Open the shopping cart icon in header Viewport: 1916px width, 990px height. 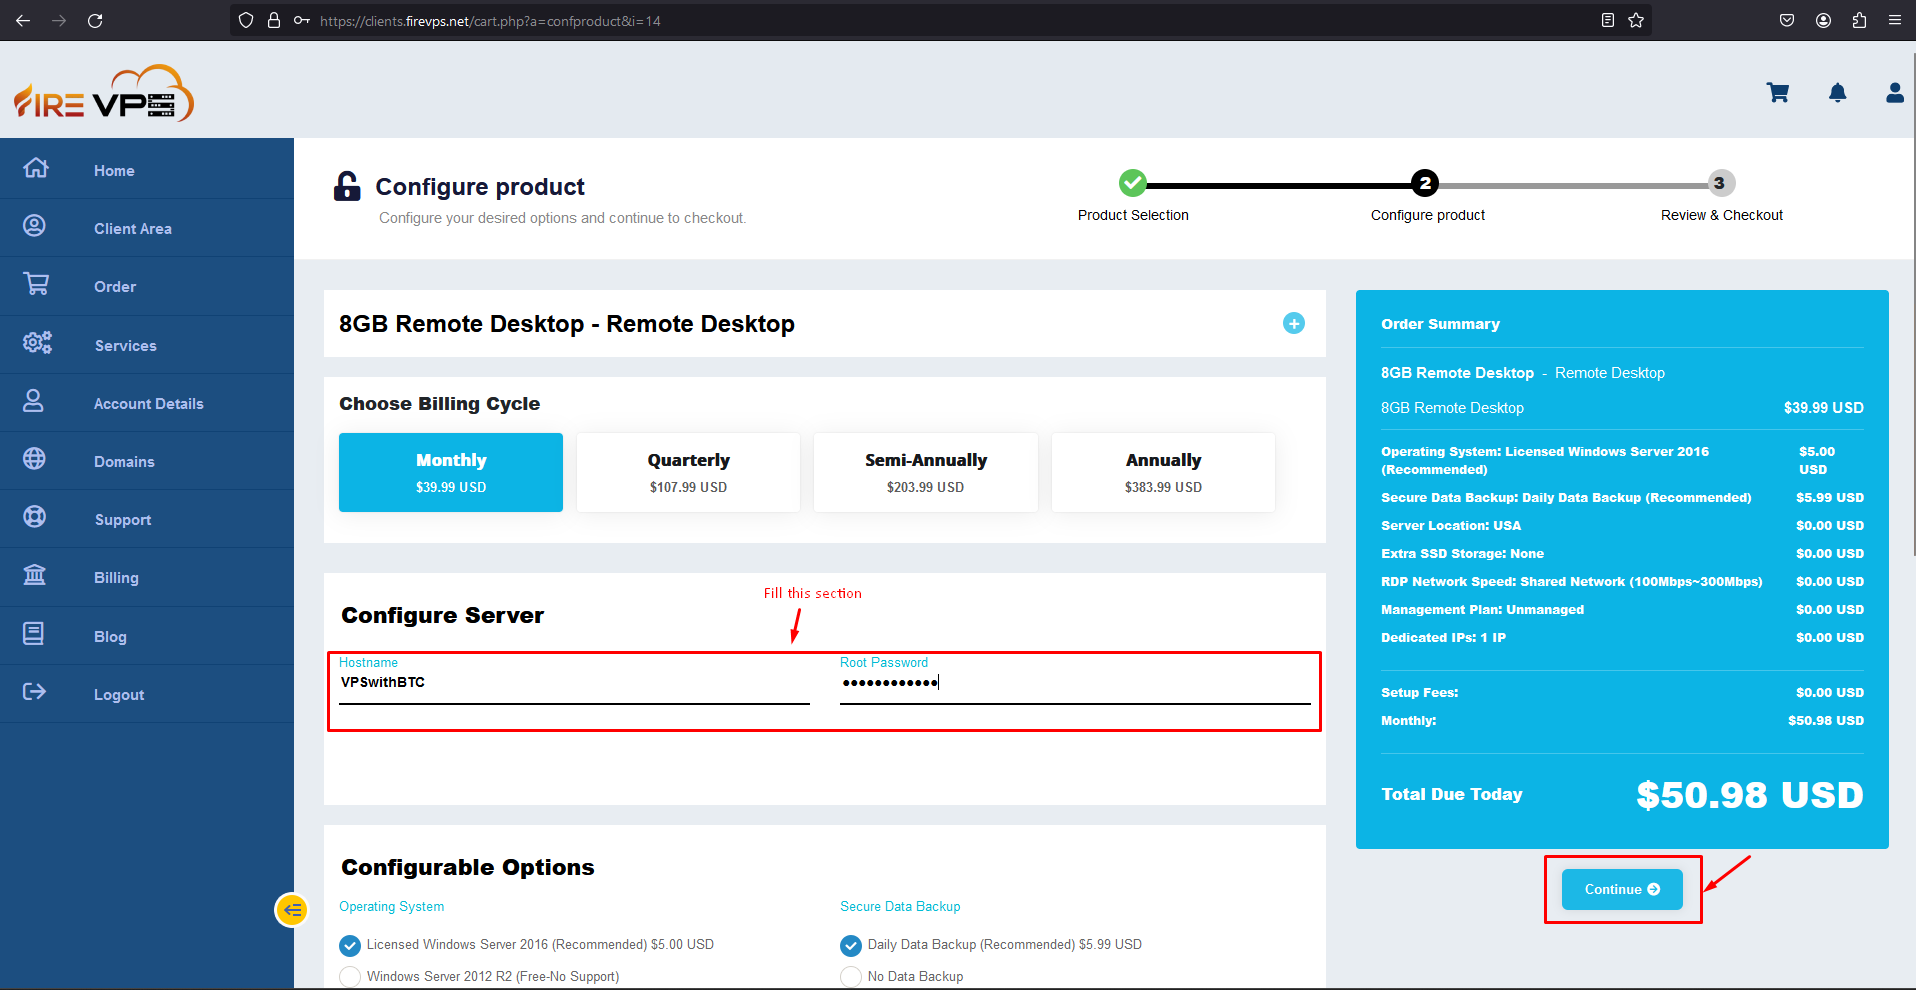click(1778, 93)
